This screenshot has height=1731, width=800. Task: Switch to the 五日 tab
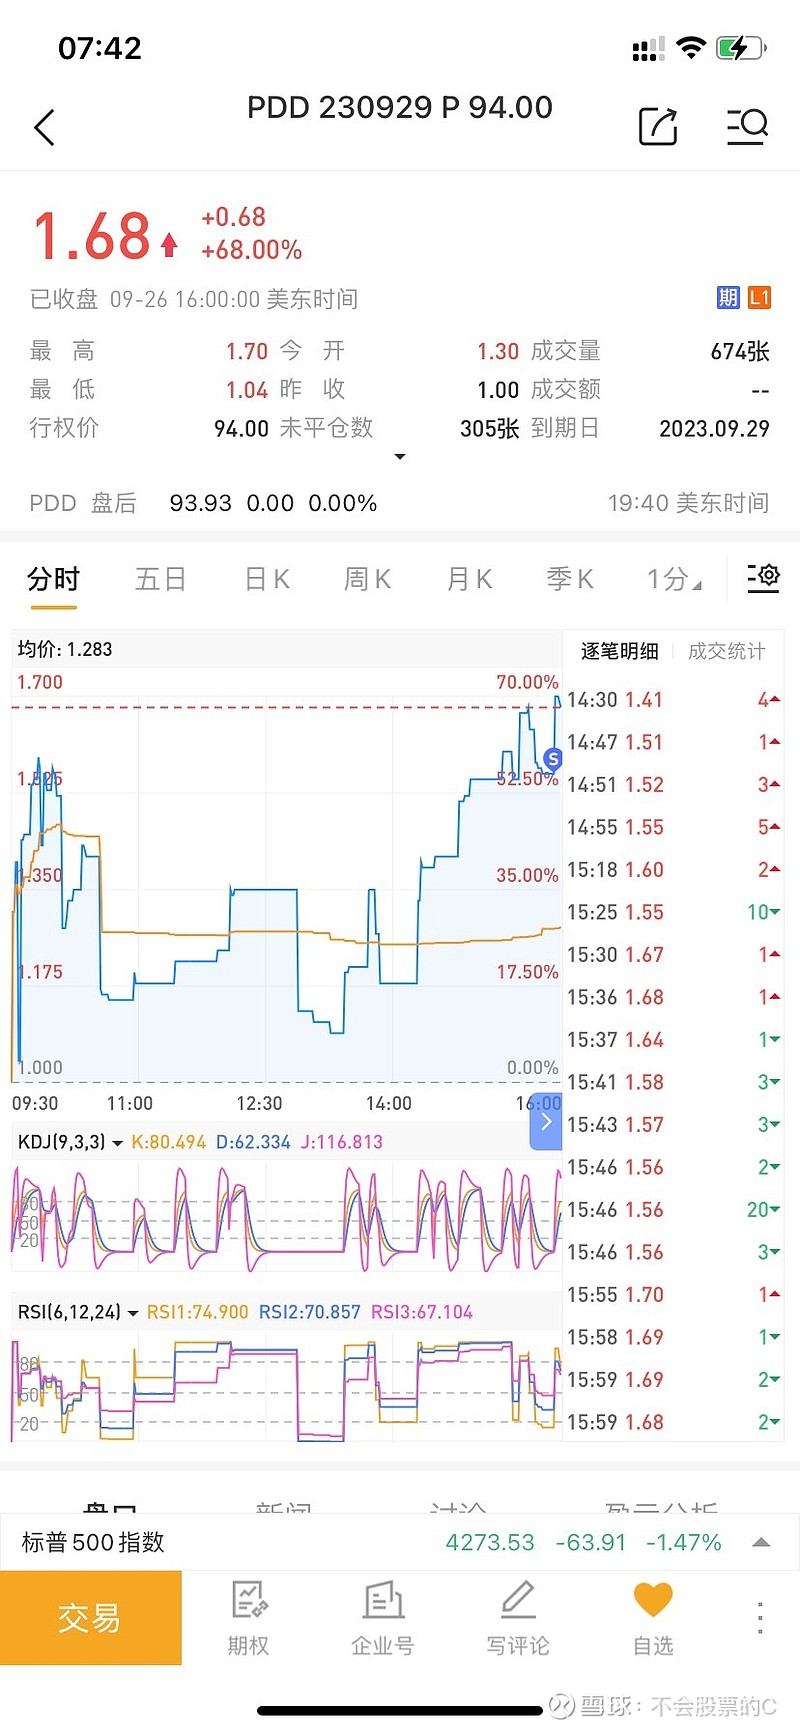(x=161, y=579)
